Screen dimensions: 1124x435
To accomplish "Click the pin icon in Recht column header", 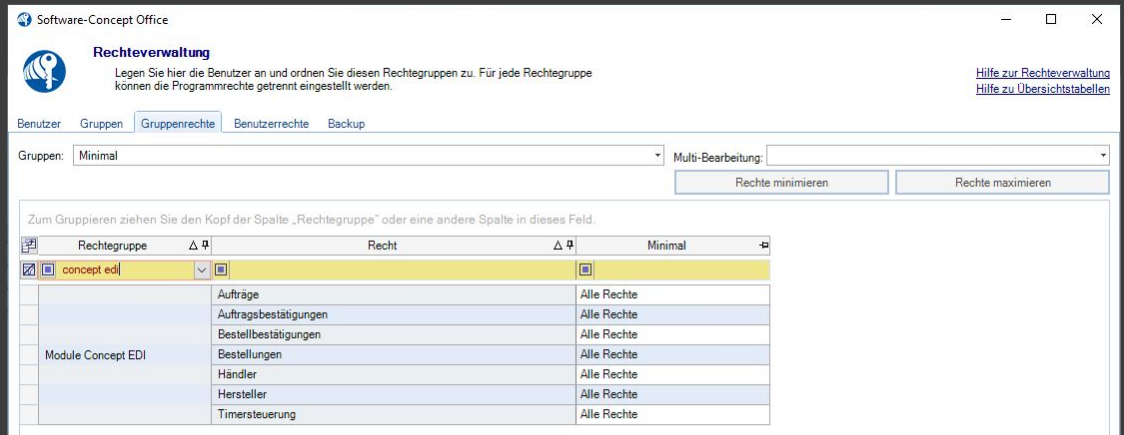I will (569, 245).
